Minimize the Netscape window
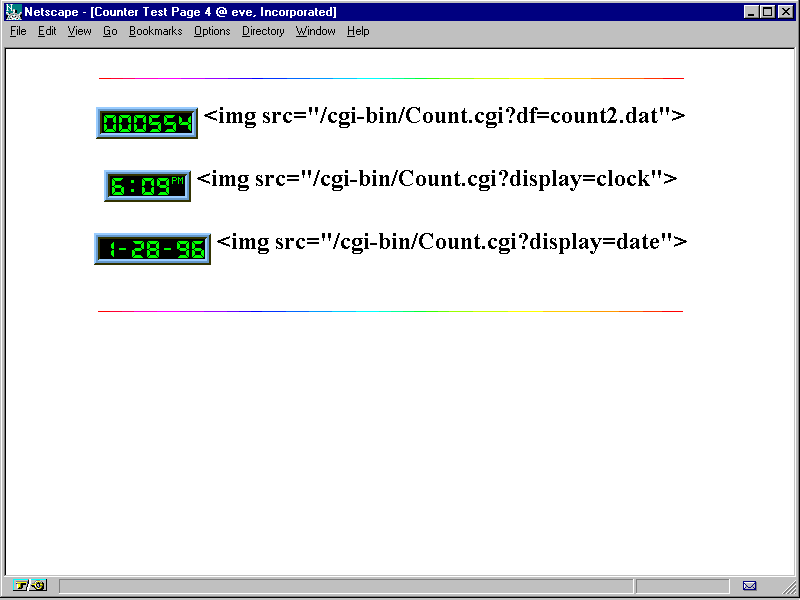The height and width of the screenshot is (600, 800). (x=751, y=12)
